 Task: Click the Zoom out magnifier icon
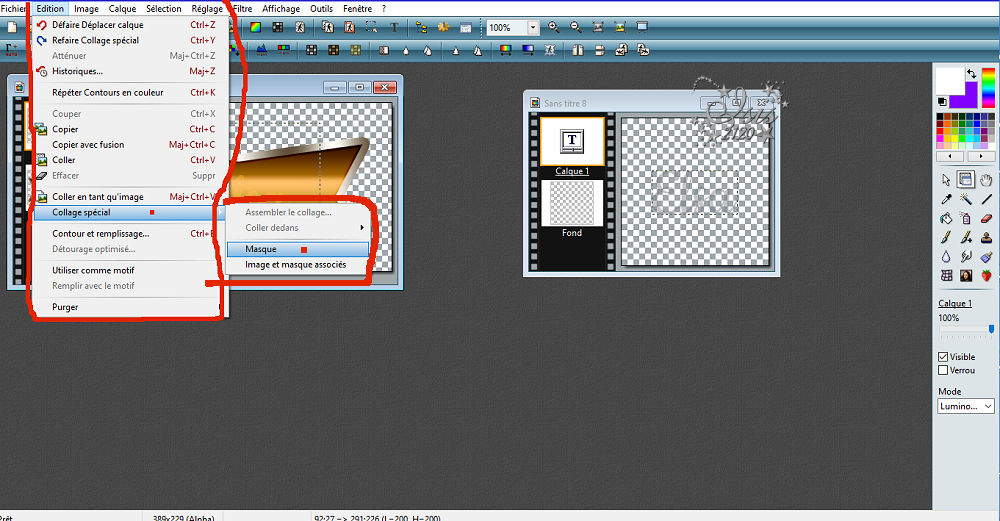(x=576, y=28)
